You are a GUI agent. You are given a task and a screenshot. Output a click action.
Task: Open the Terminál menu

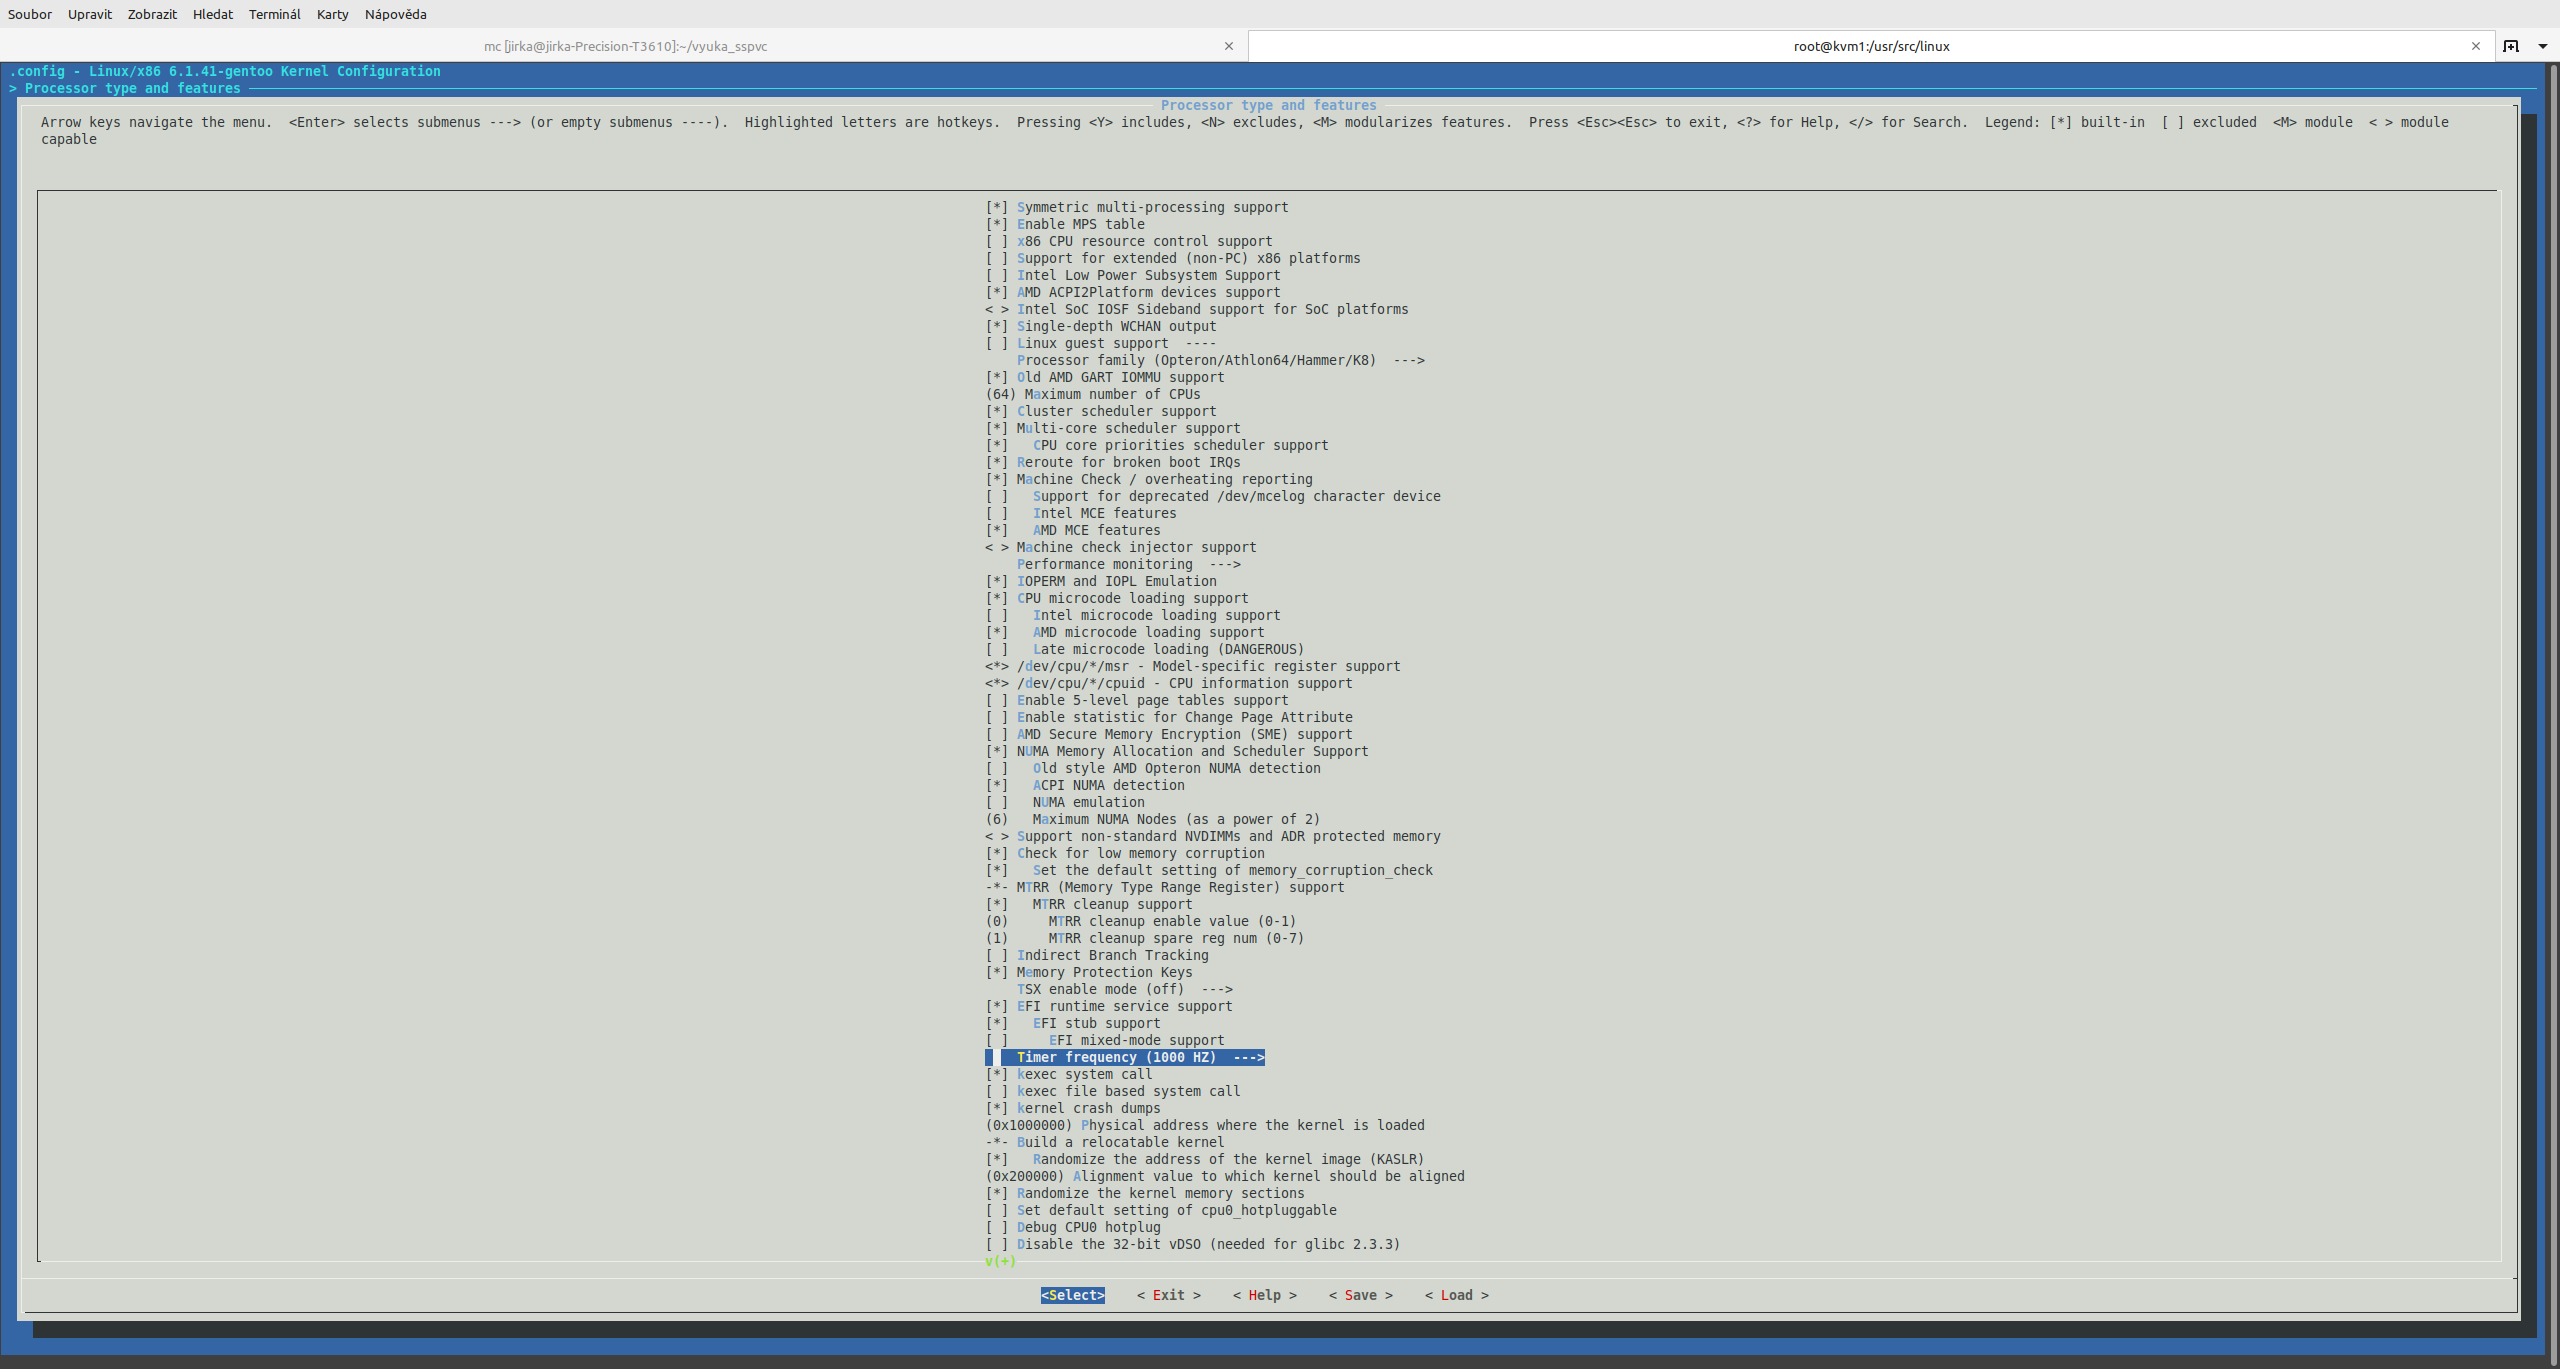pos(274,14)
